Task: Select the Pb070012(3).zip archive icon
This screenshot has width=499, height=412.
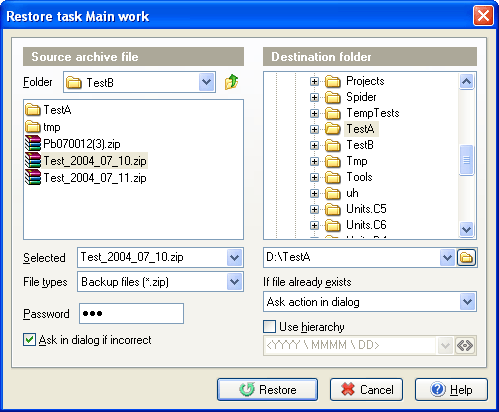Action: [33, 143]
